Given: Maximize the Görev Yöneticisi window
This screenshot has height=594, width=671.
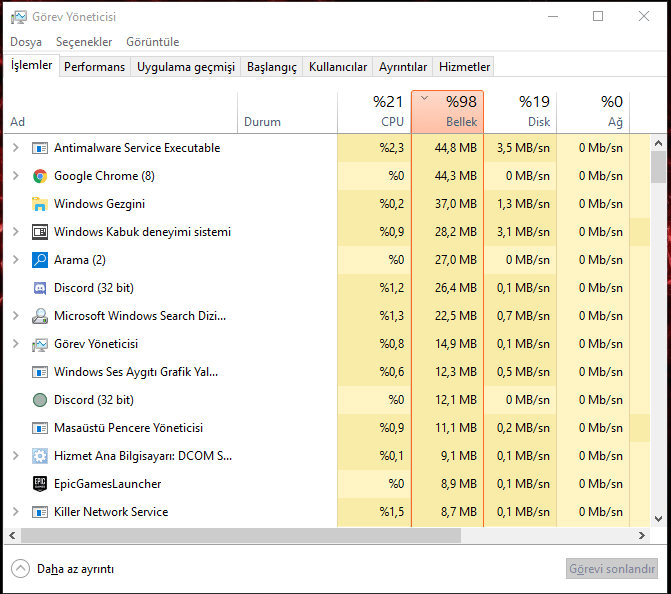Looking at the screenshot, I should (598, 16).
